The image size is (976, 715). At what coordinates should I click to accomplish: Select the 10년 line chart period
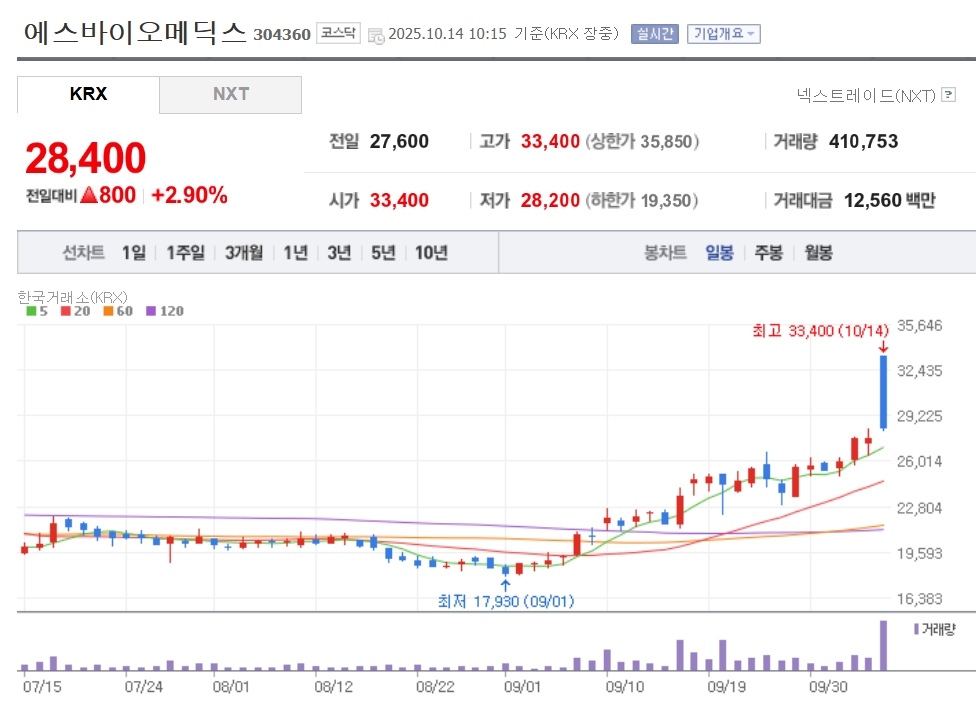click(431, 253)
